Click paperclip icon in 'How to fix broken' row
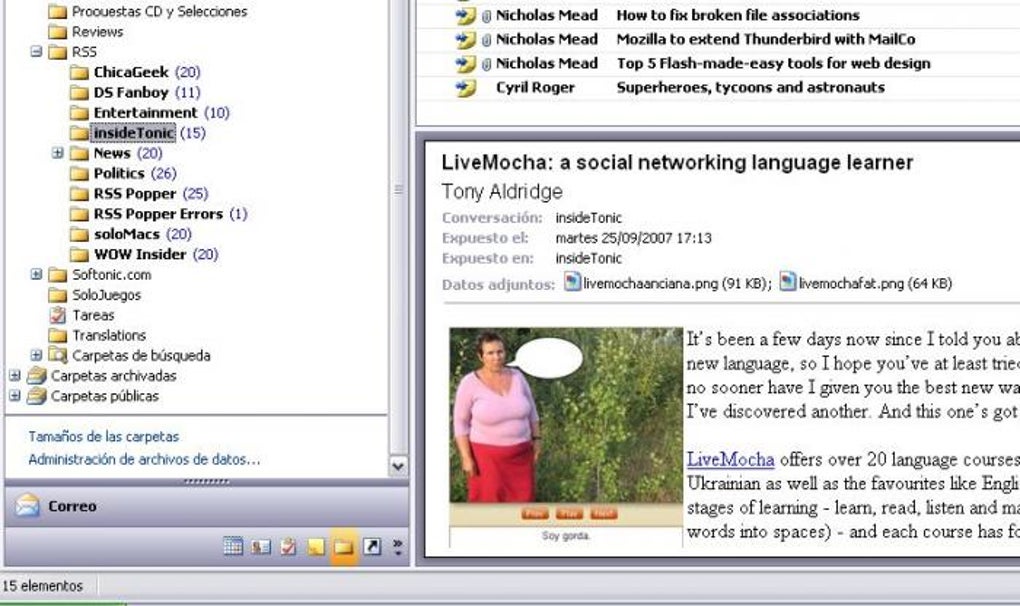 pyautogui.click(x=486, y=16)
